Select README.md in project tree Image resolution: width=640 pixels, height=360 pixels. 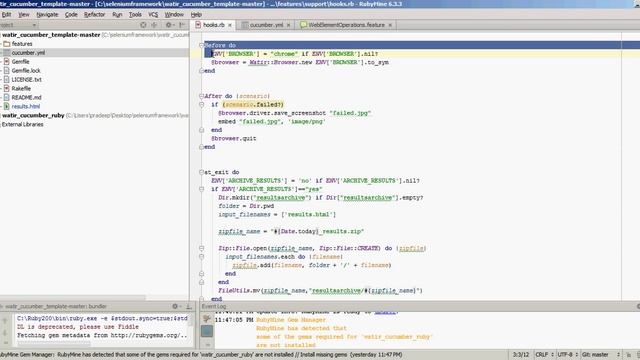coord(27,98)
